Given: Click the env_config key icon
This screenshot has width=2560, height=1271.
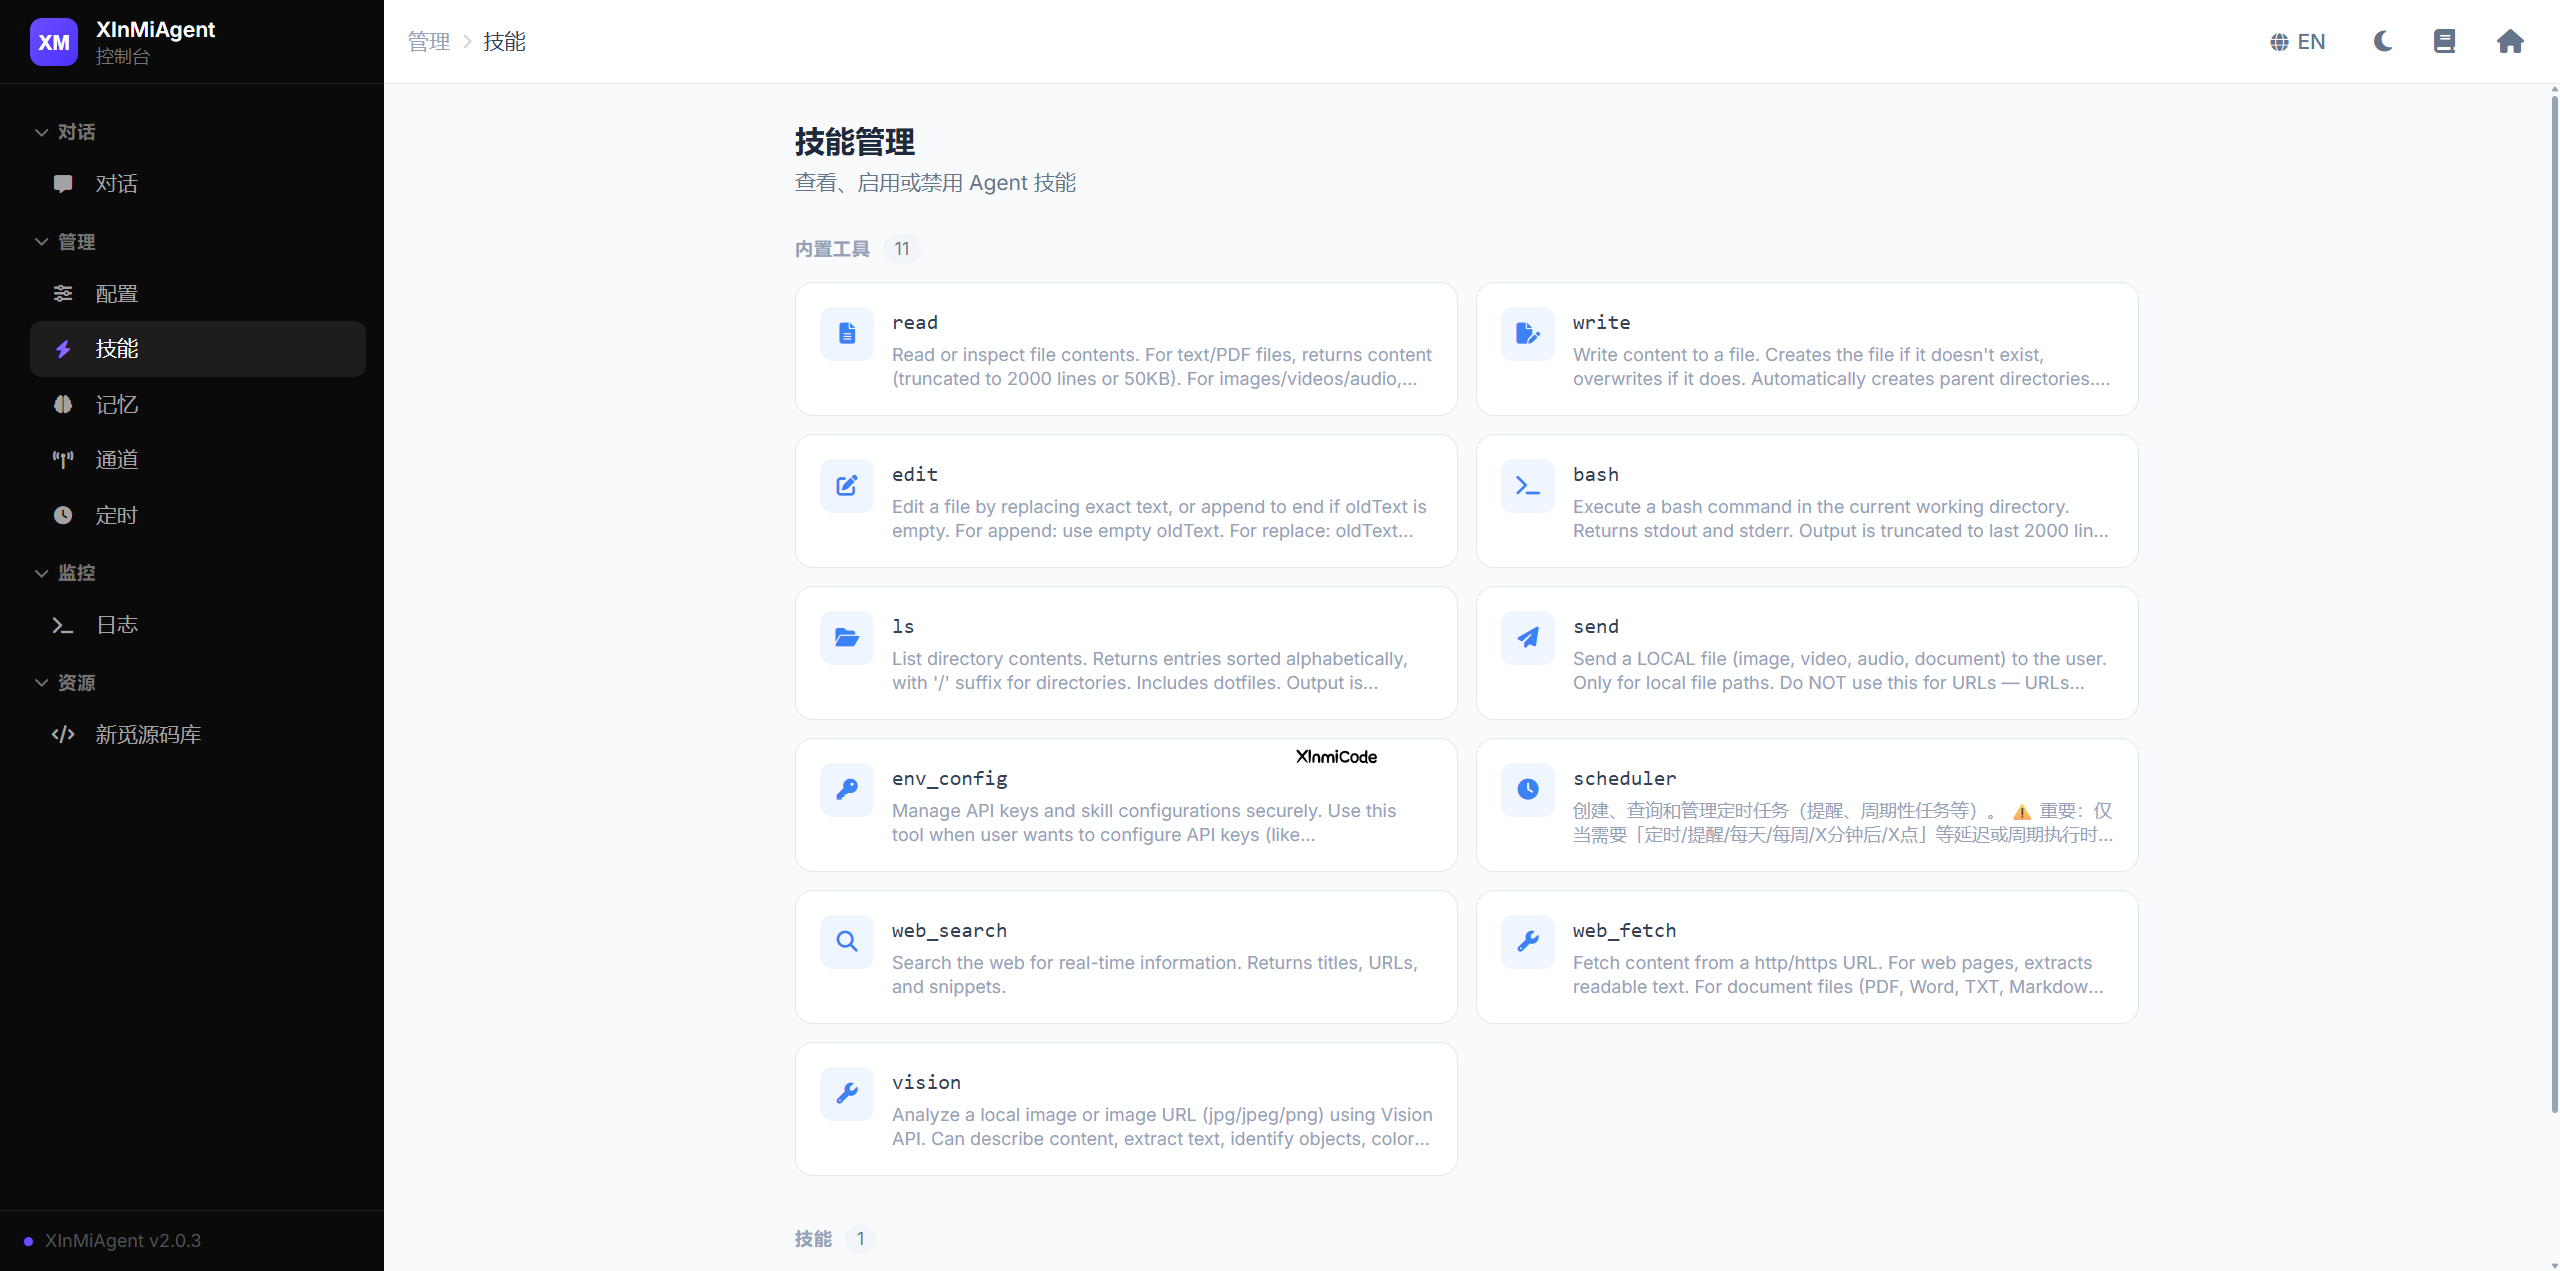Looking at the screenshot, I should [847, 790].
